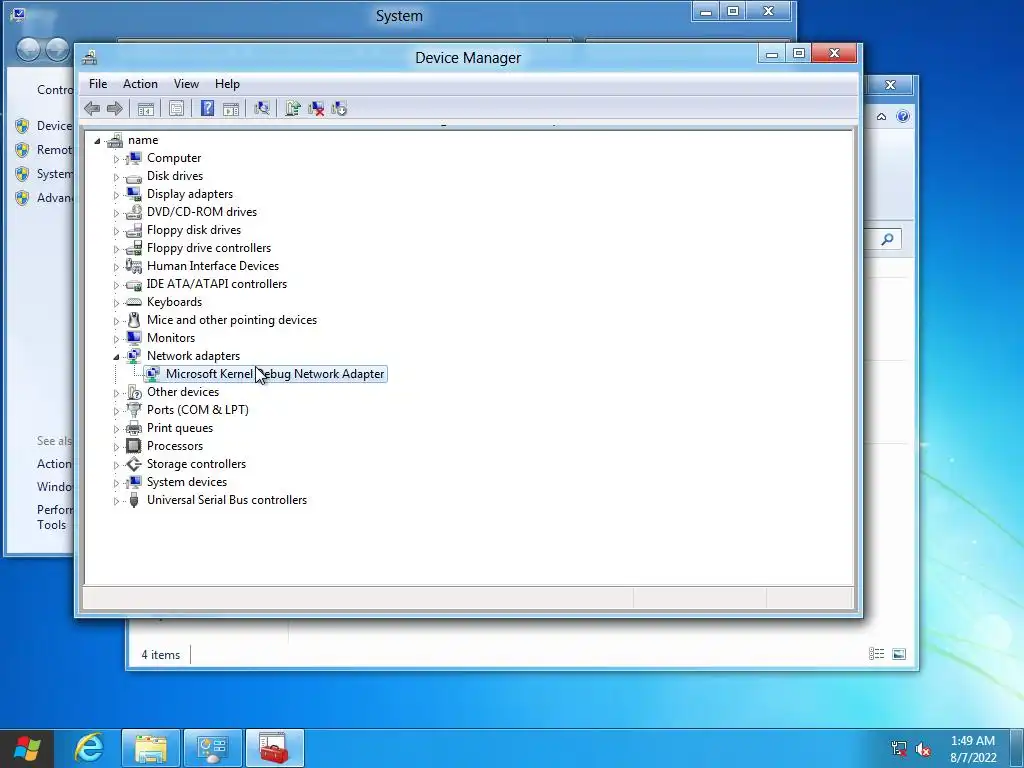
Task: Select 'DVD/CD-ROM drives' tree label
Action: click(x=202, y=212)
